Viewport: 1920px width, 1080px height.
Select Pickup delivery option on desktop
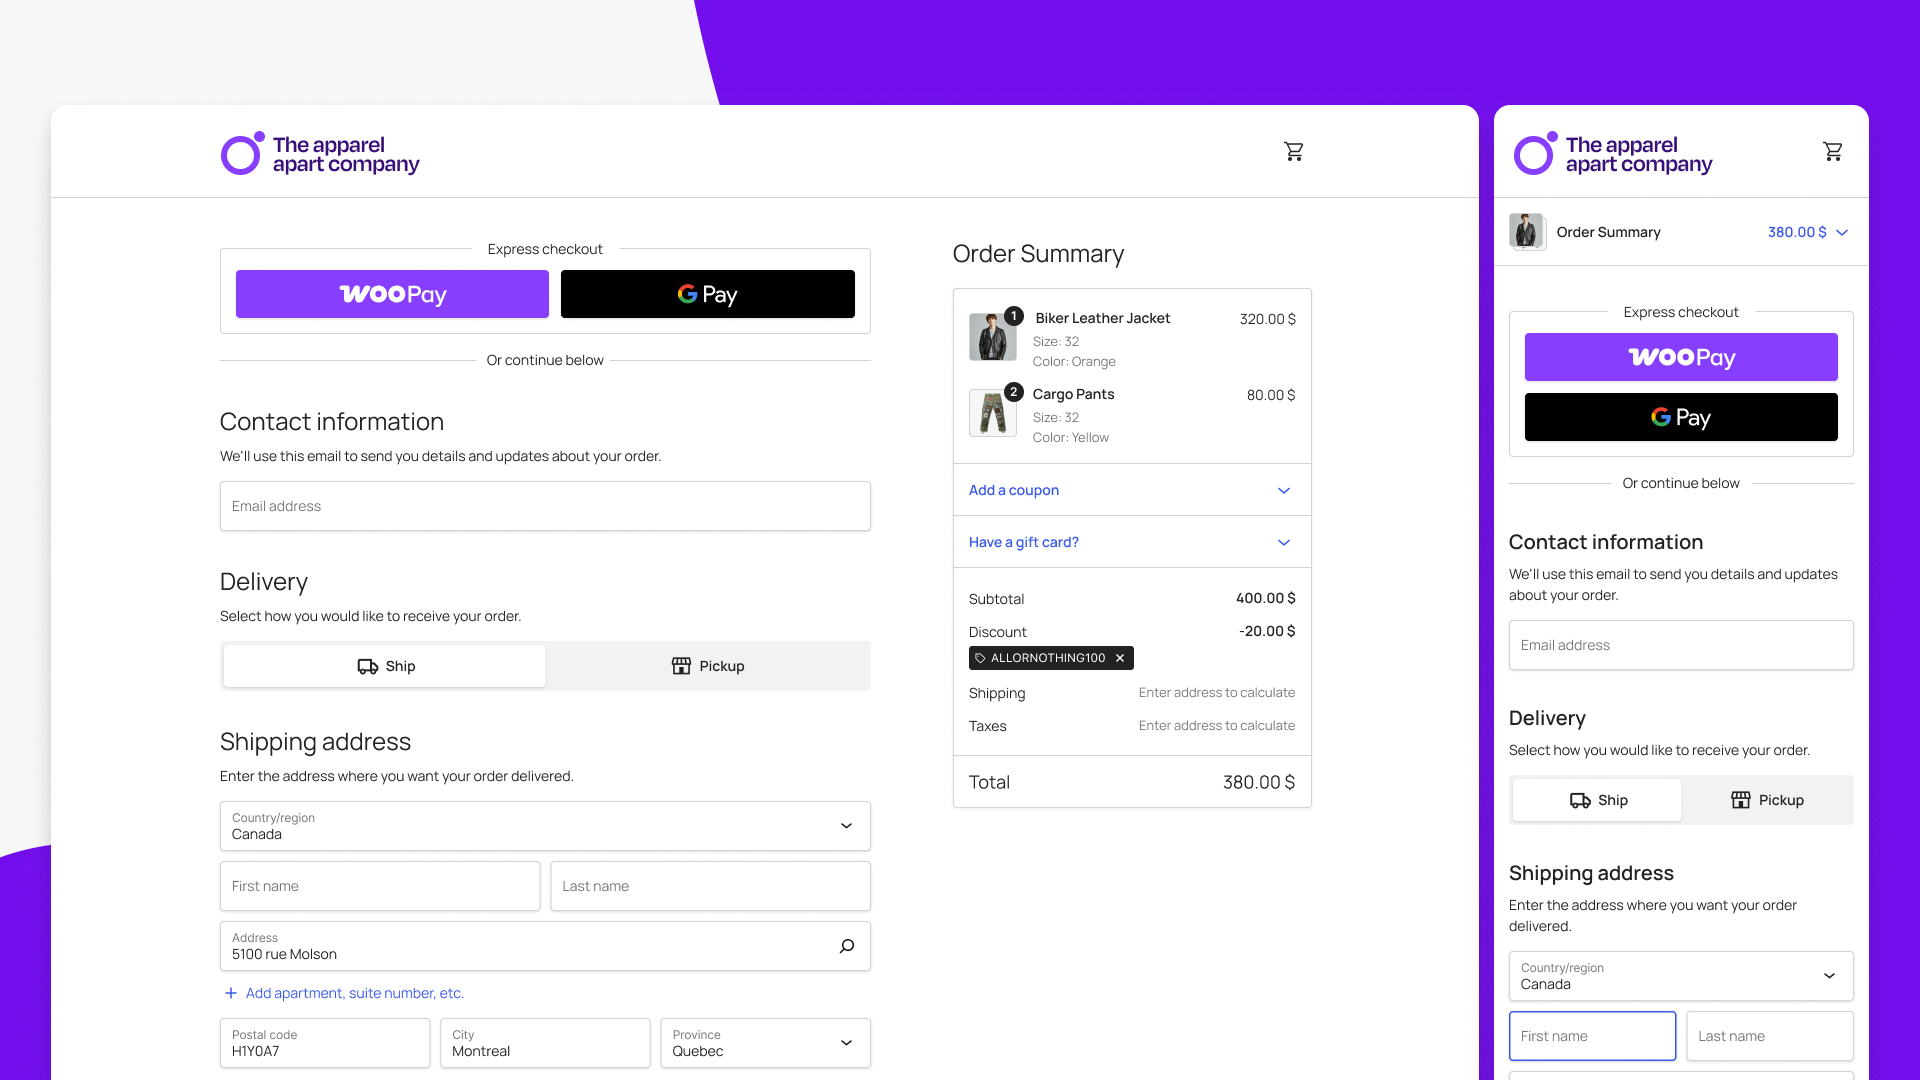click(x=708, y=666)
